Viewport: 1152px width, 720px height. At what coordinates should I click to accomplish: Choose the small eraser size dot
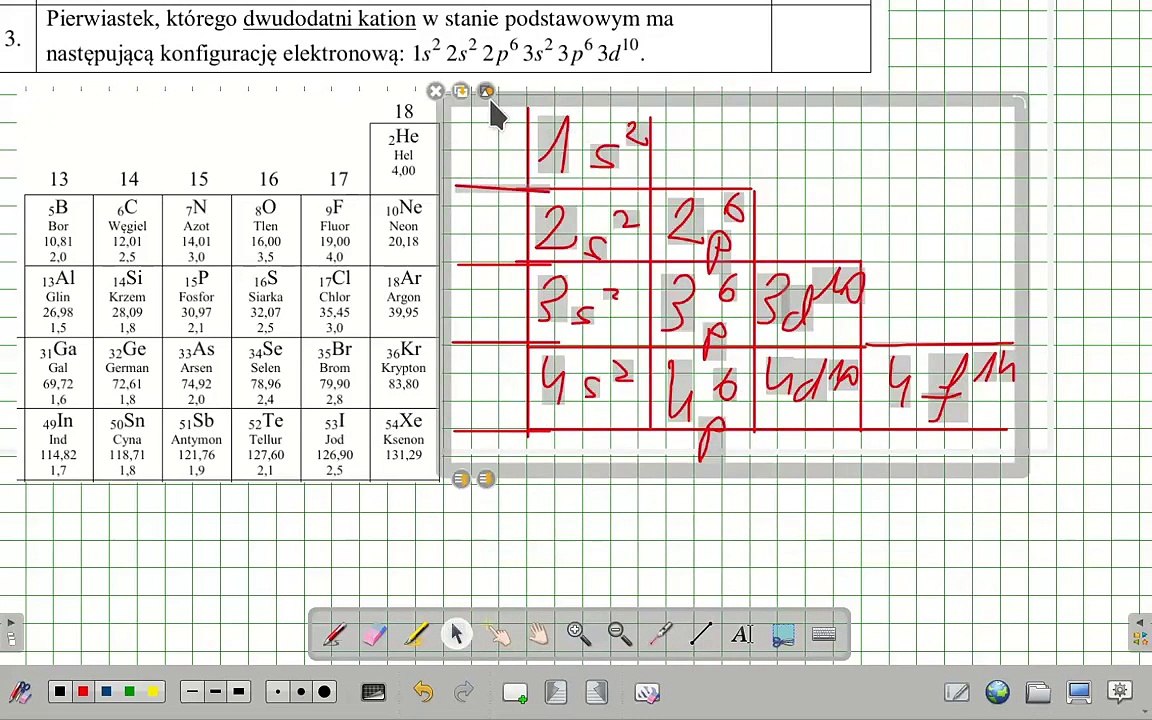pyautogui.click(x=278, y=692)
